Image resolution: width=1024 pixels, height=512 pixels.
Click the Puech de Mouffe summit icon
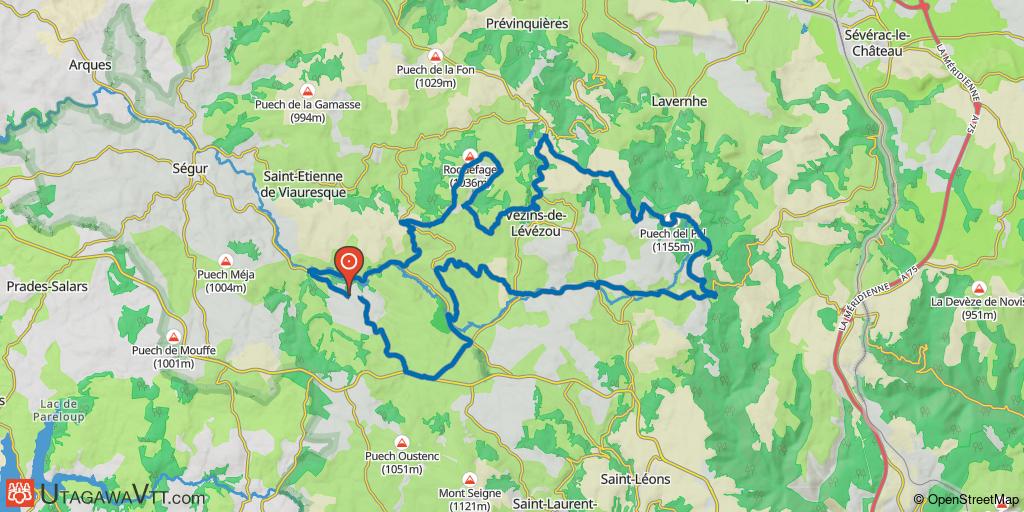[173, 337]
